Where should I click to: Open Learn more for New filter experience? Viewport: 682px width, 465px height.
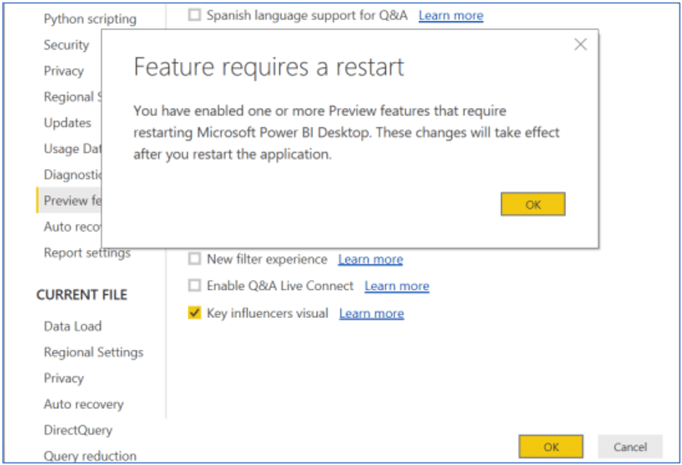coord(370,259)
